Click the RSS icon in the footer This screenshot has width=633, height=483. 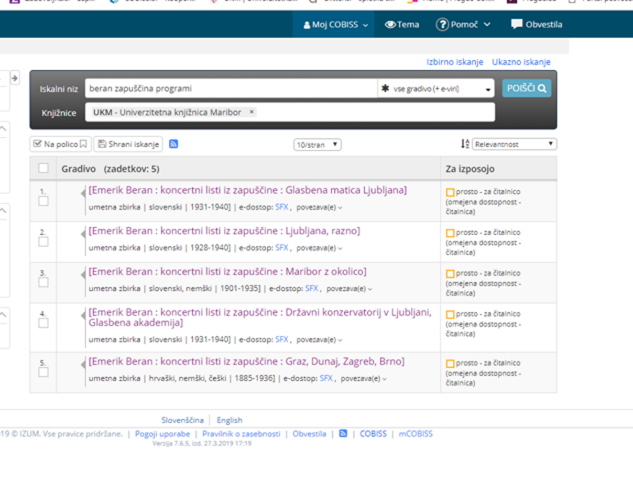tap(343, 434)
